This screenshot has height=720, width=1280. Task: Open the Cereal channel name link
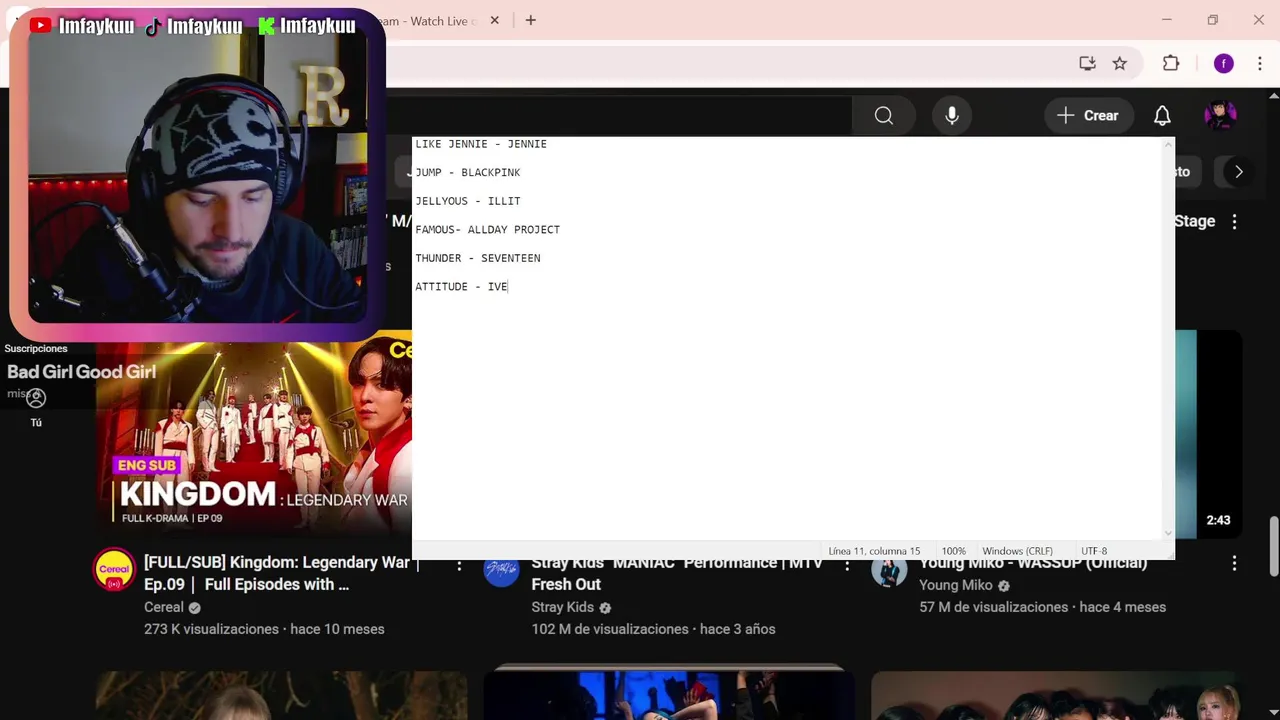[x=164, y=607]
